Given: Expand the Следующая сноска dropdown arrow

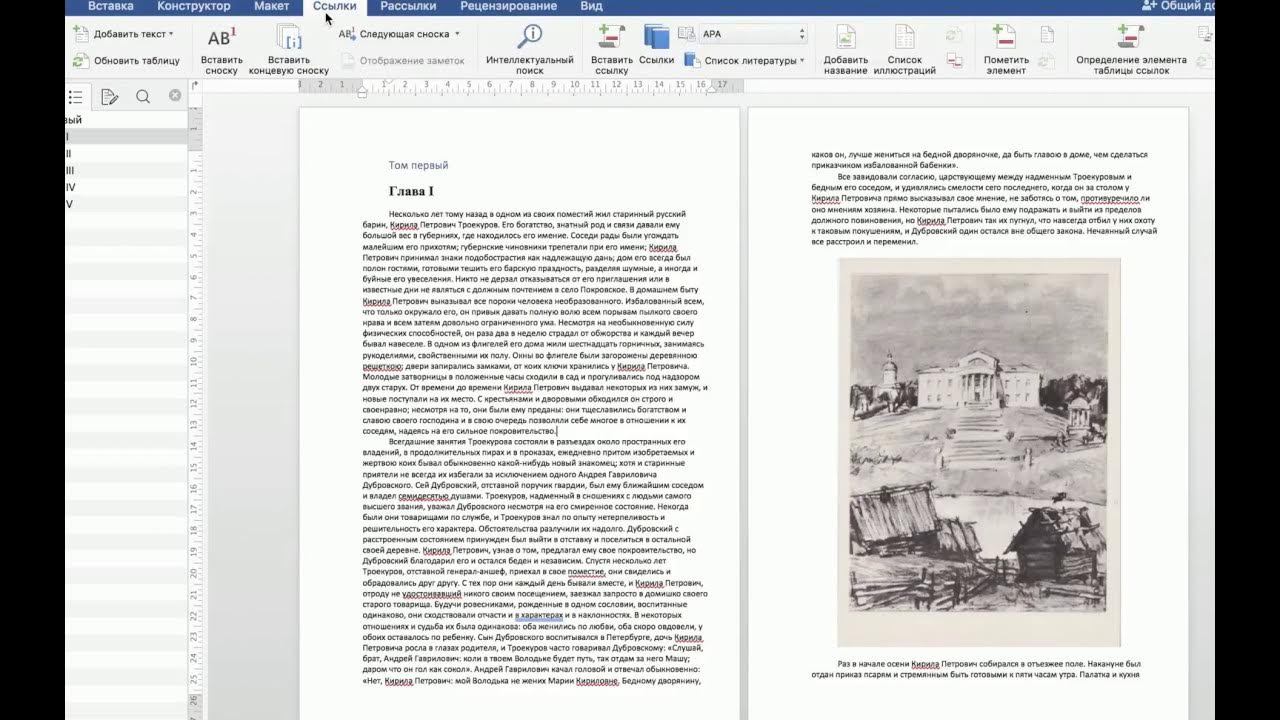Looking at the screenshot, I should click(x=457, y=34).
